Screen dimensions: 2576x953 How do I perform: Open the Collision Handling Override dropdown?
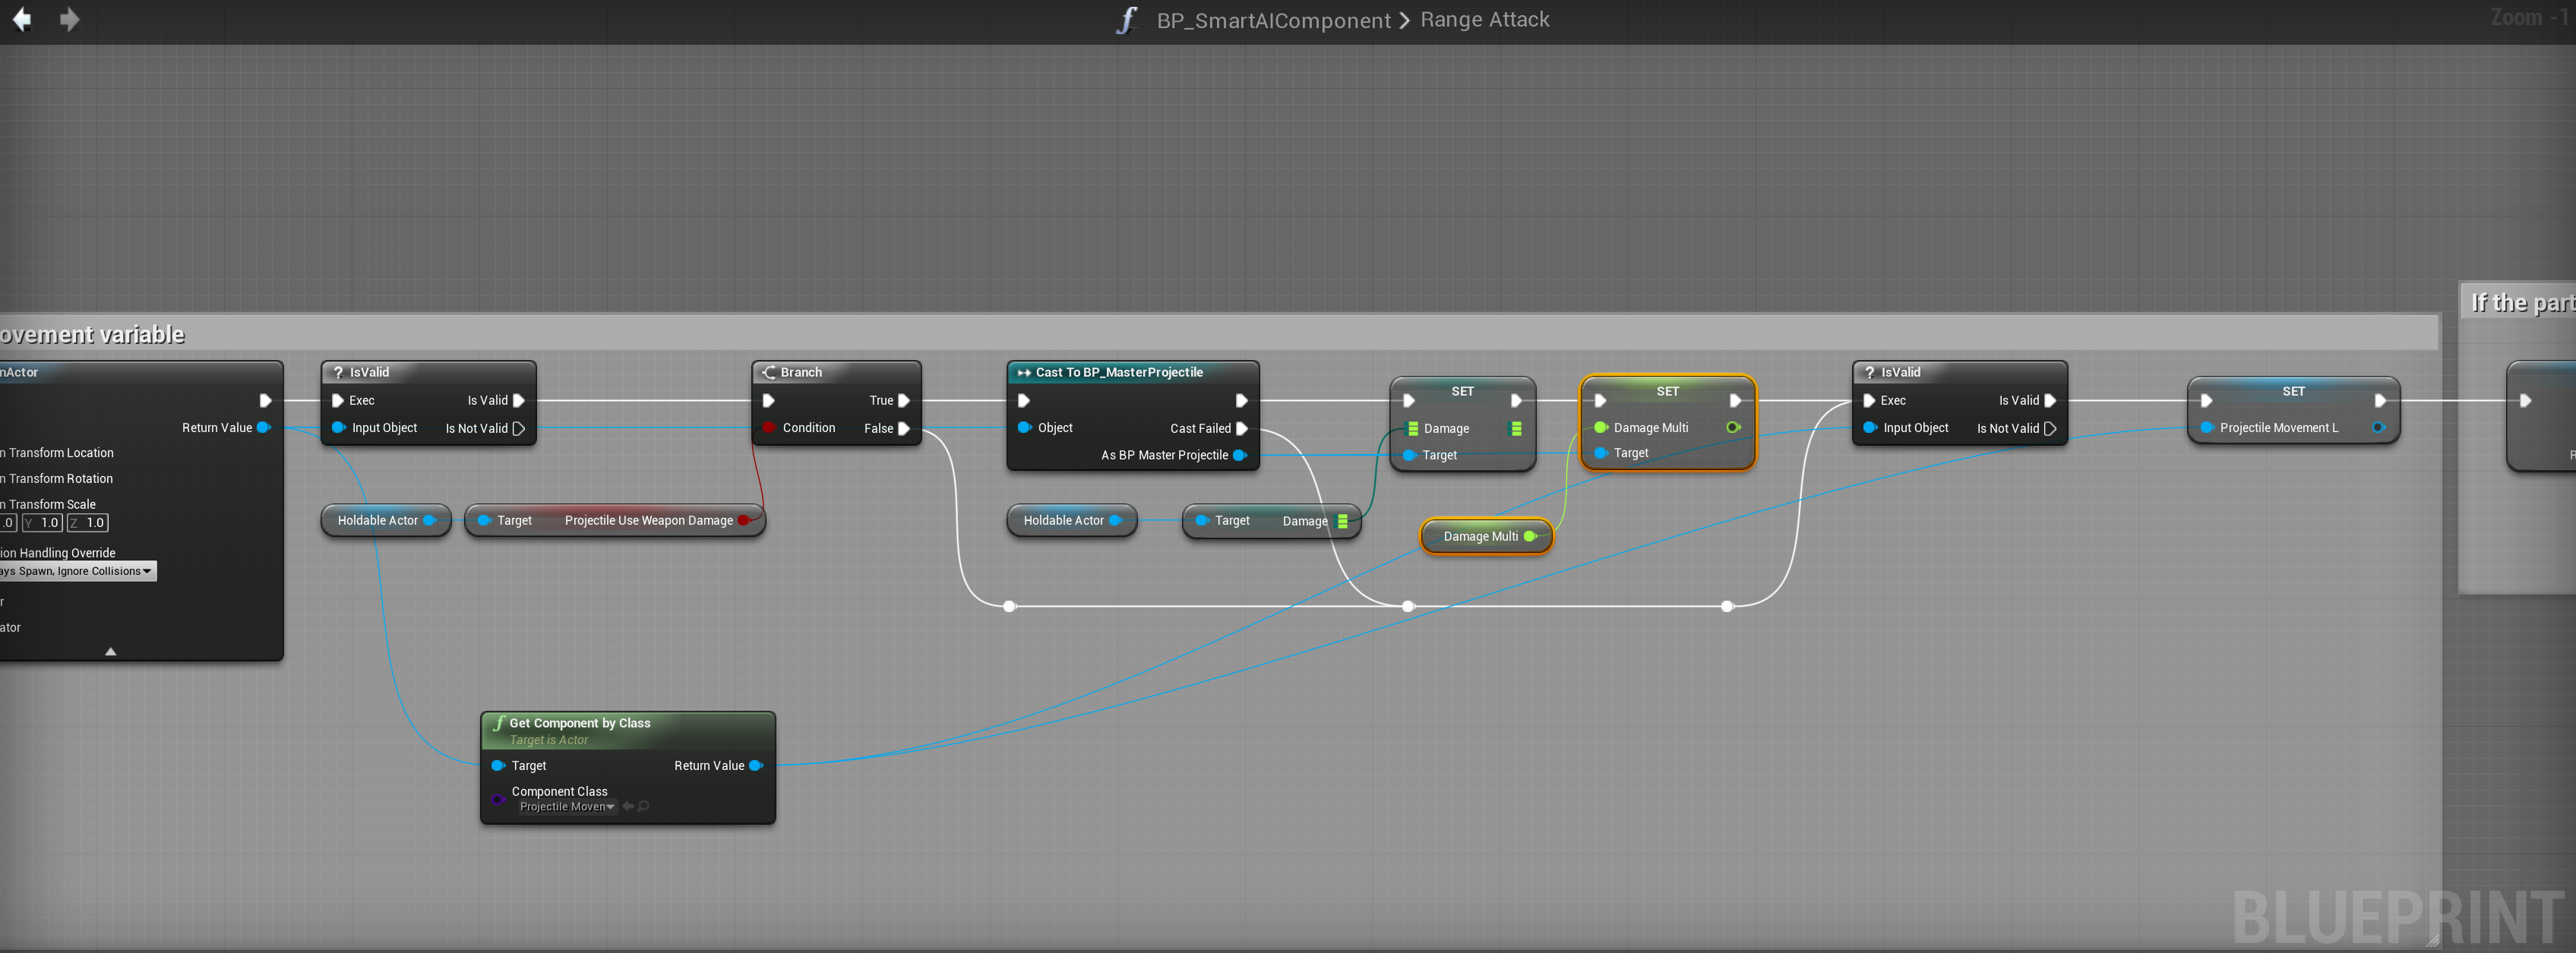78,571
